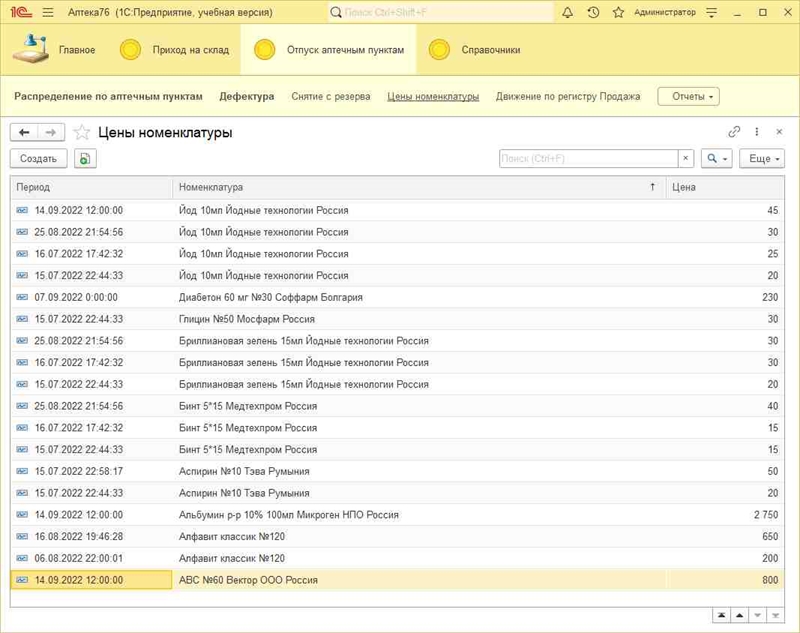Screen dimensions: 800x633
Task: Sort by the Номенклатура column header
Action: coord(418,187)
